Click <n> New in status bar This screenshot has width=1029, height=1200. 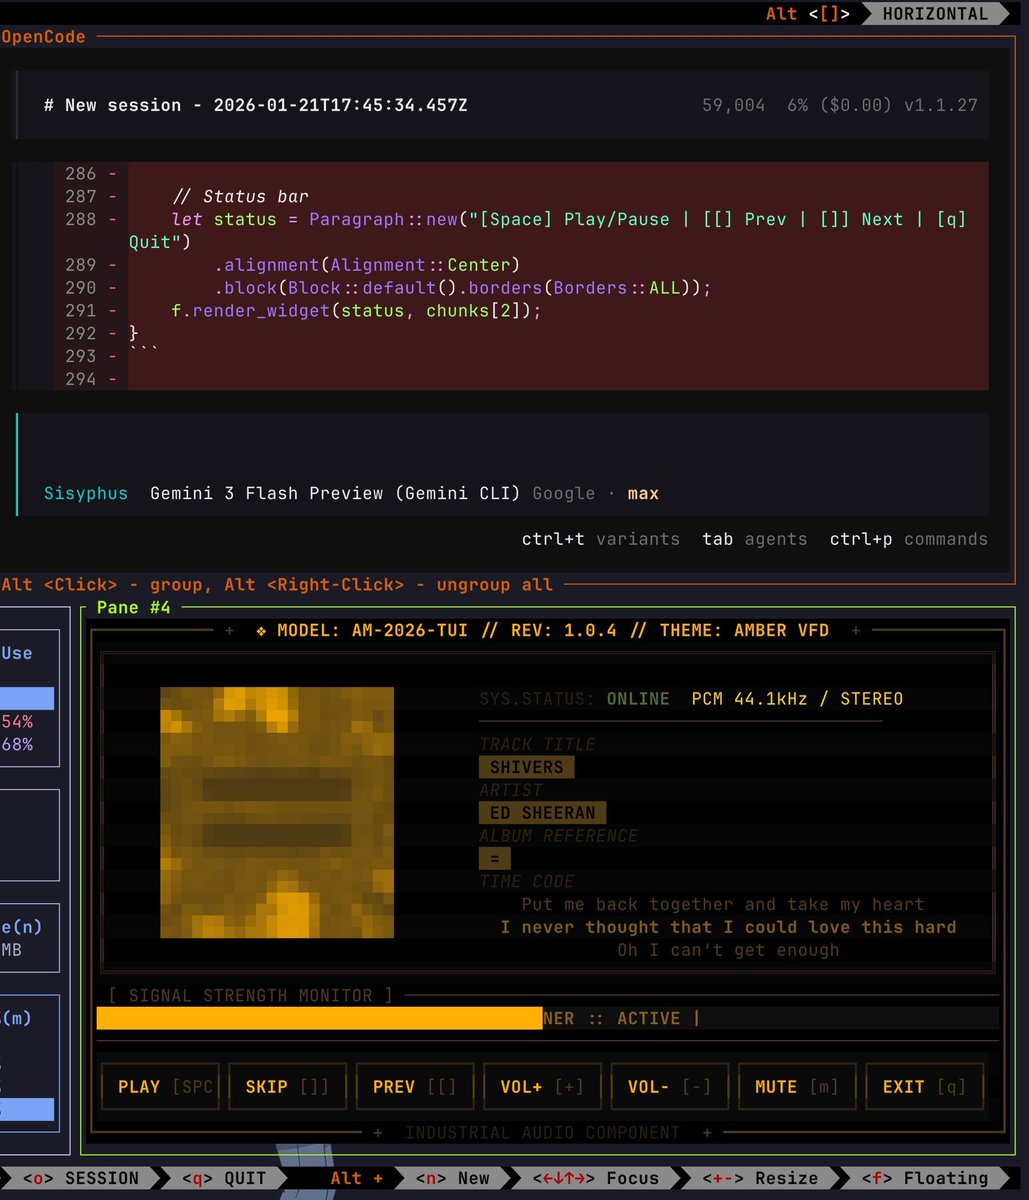click(x=453, y=1178)
